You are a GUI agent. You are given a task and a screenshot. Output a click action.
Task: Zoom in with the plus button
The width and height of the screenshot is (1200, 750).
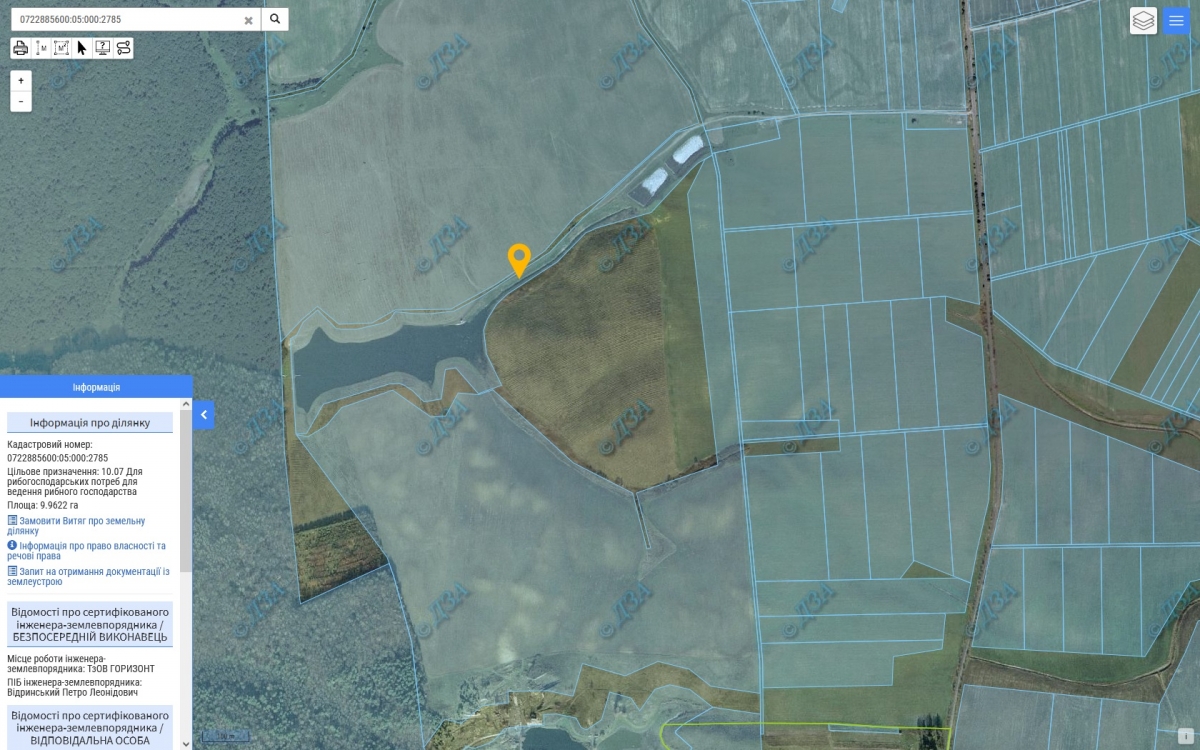tap(21, 80)
